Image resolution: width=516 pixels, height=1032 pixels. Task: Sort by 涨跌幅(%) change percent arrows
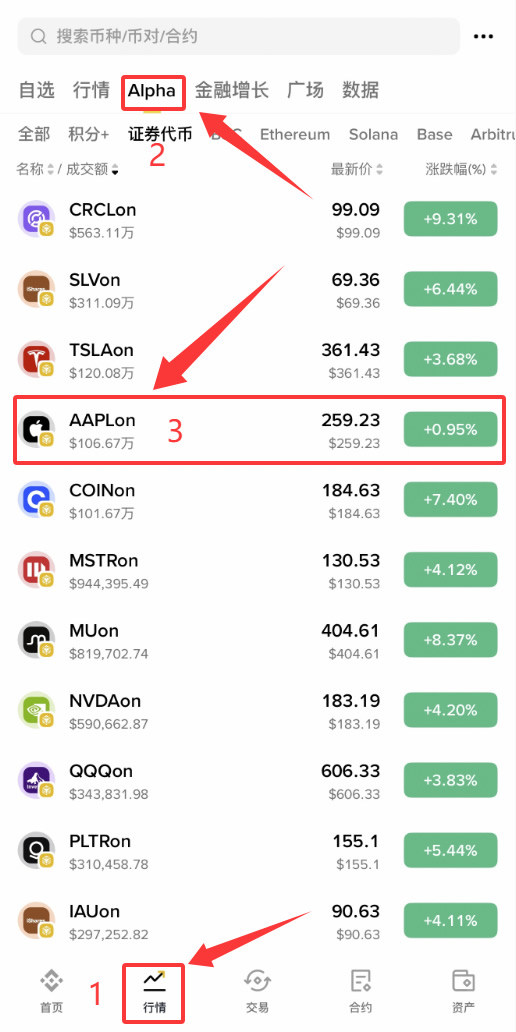click(494, 170)
